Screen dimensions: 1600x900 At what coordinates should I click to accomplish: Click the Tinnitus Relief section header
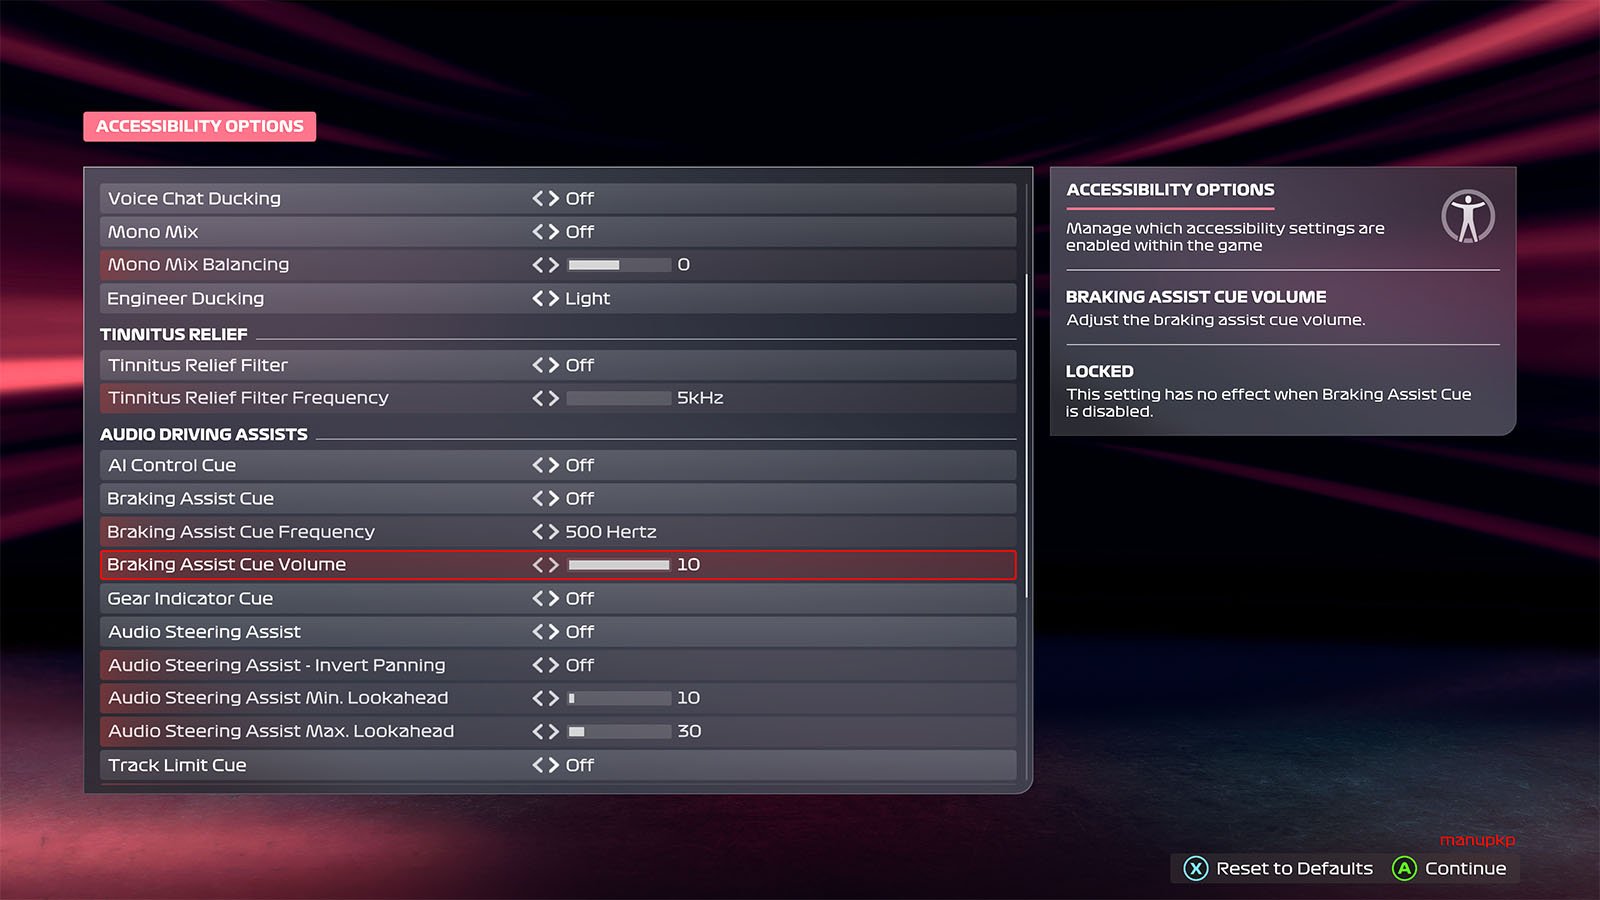click(x=174, y=334)
